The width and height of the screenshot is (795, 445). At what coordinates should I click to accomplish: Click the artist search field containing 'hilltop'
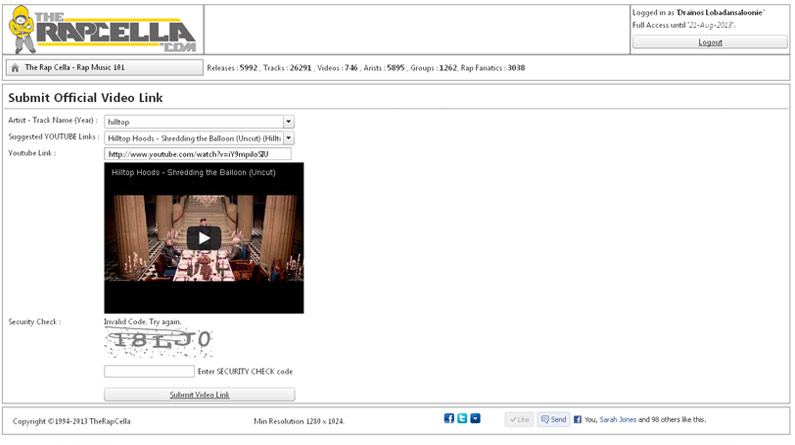pyautogui.click(x=194, y=122)
